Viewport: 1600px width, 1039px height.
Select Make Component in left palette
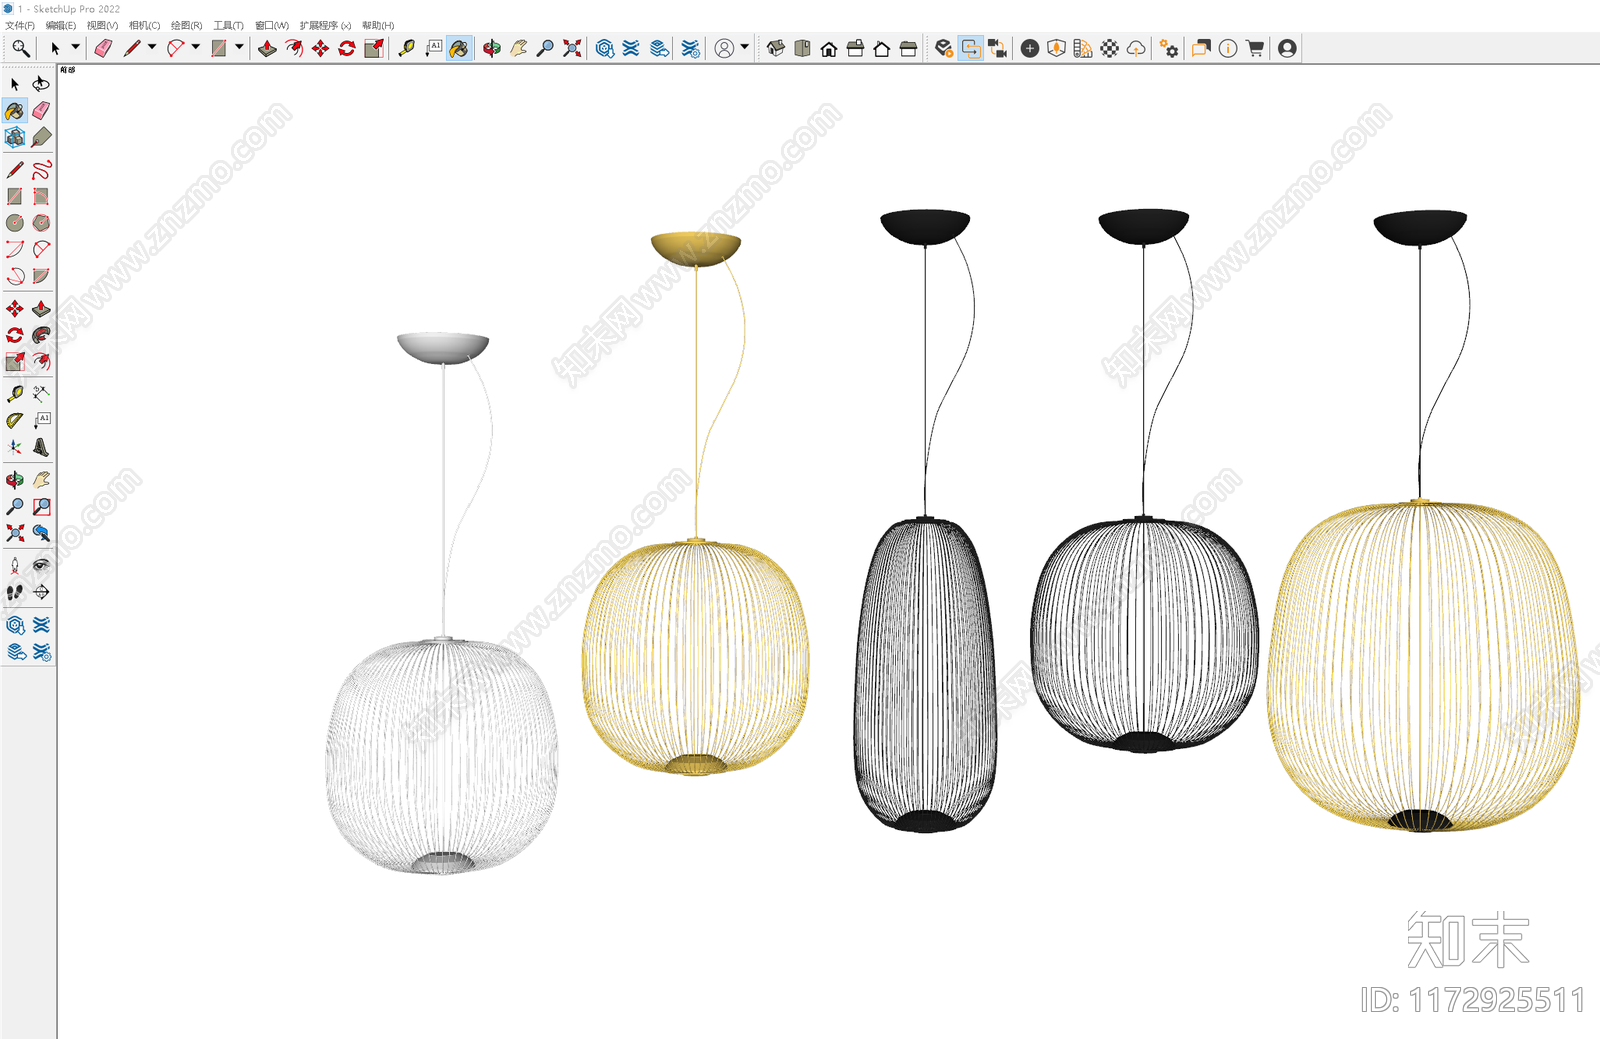(15, 137)
